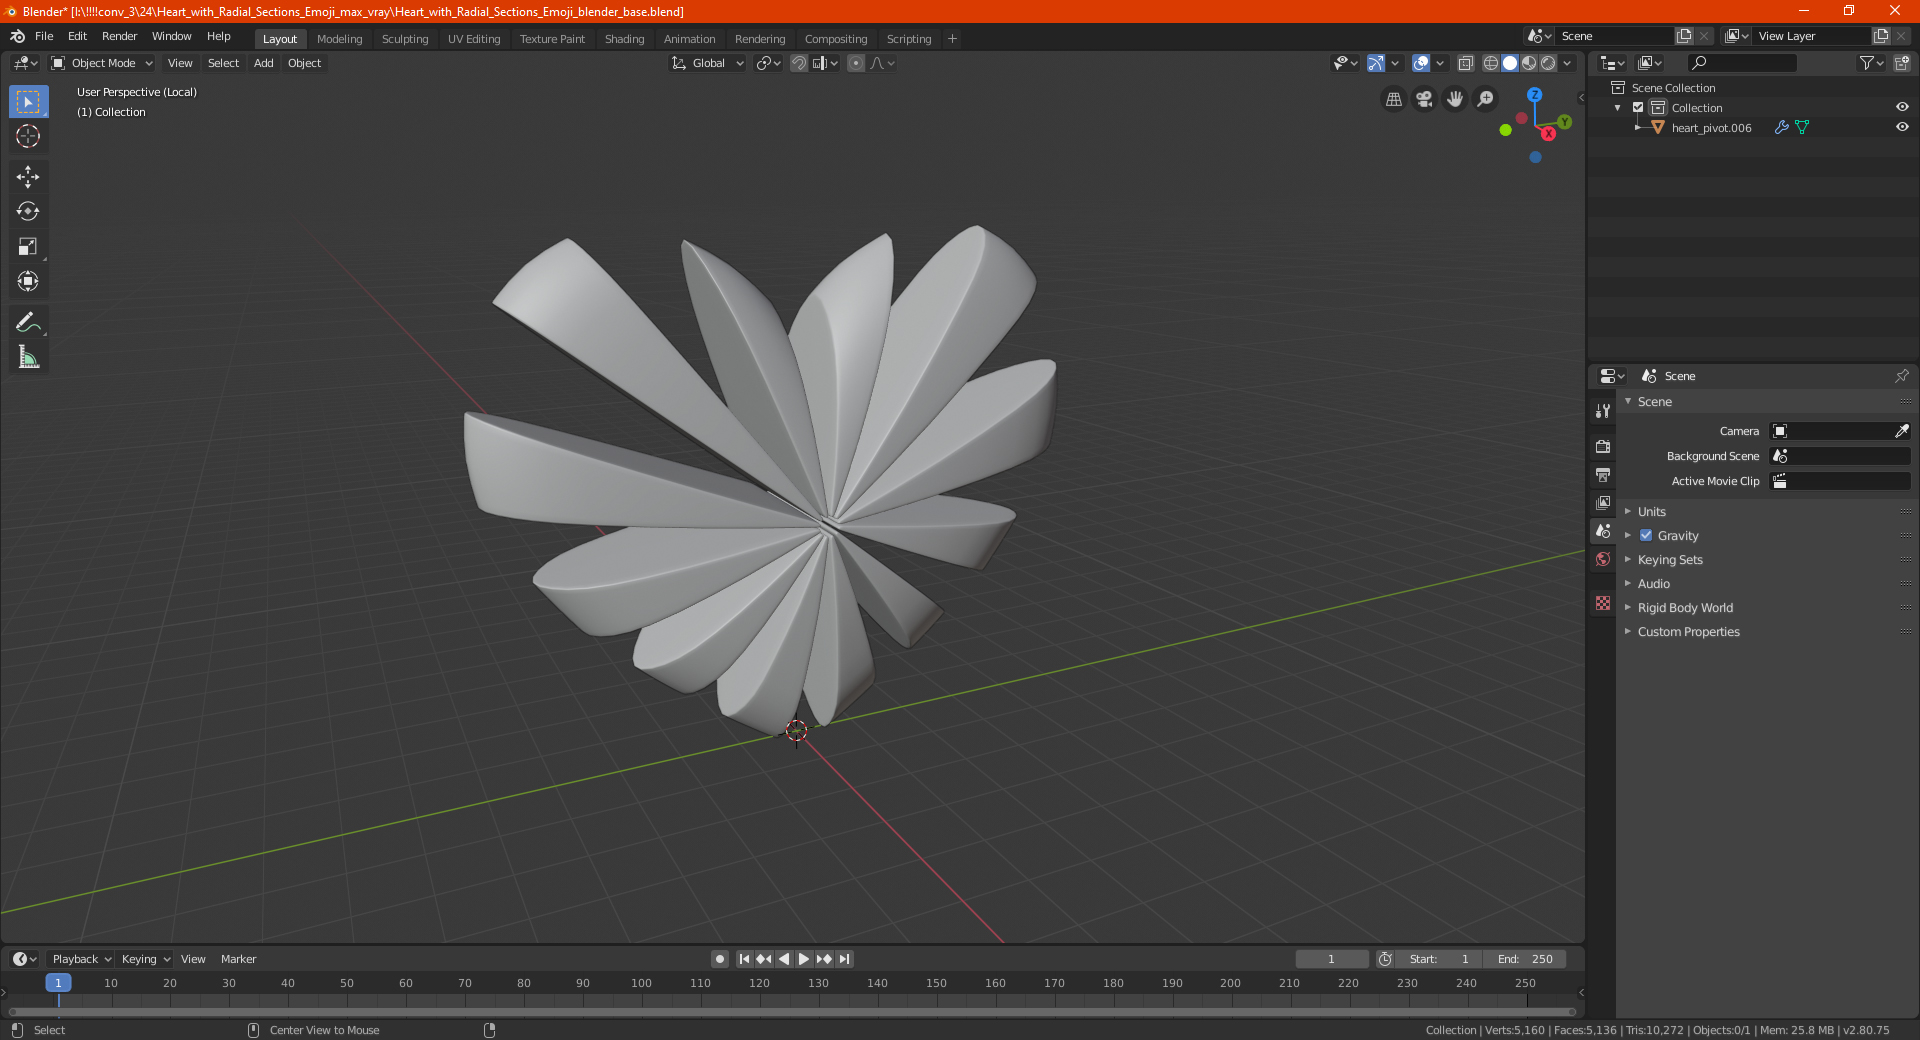The width and height of the screenshot is (1920, 1040).
Task: Open the World properties tab
Action: coord(1603,559)
